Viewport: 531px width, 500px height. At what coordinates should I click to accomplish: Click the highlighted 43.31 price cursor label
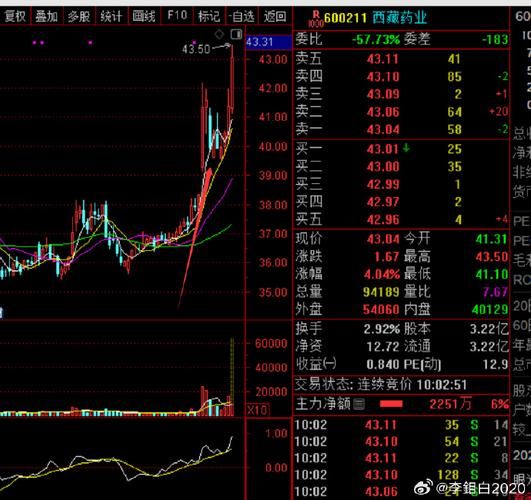pyautogui.click(x=269, y=42)
